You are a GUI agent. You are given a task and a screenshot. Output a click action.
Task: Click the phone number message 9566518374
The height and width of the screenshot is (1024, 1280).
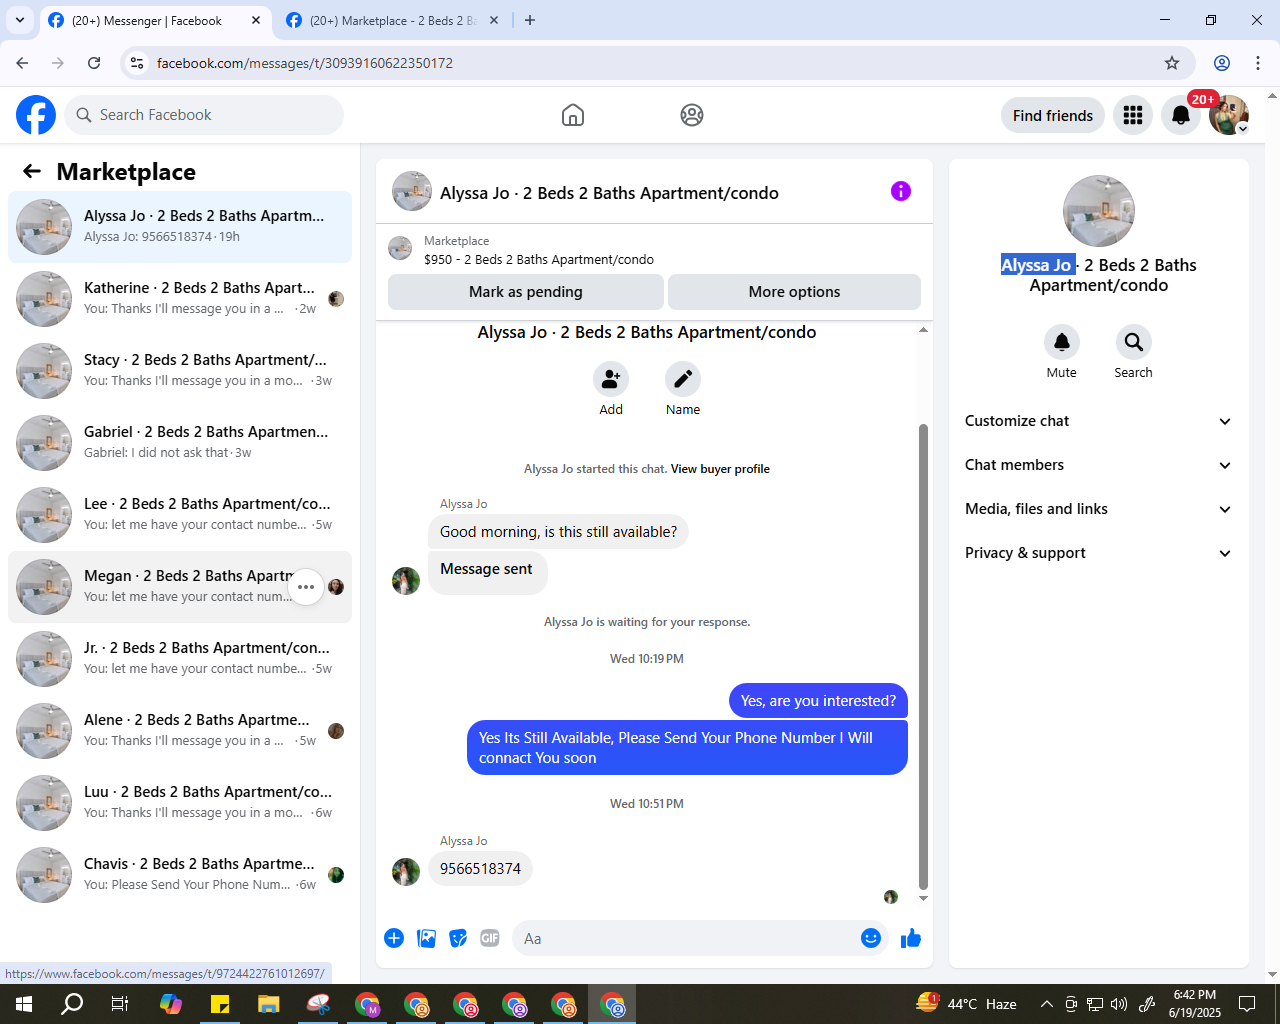tap(480, 869)
